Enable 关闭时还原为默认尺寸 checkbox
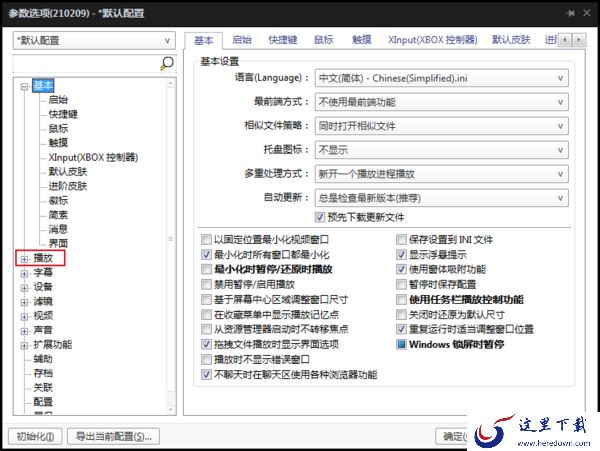The image size is (600, 451). pos(401,314)
